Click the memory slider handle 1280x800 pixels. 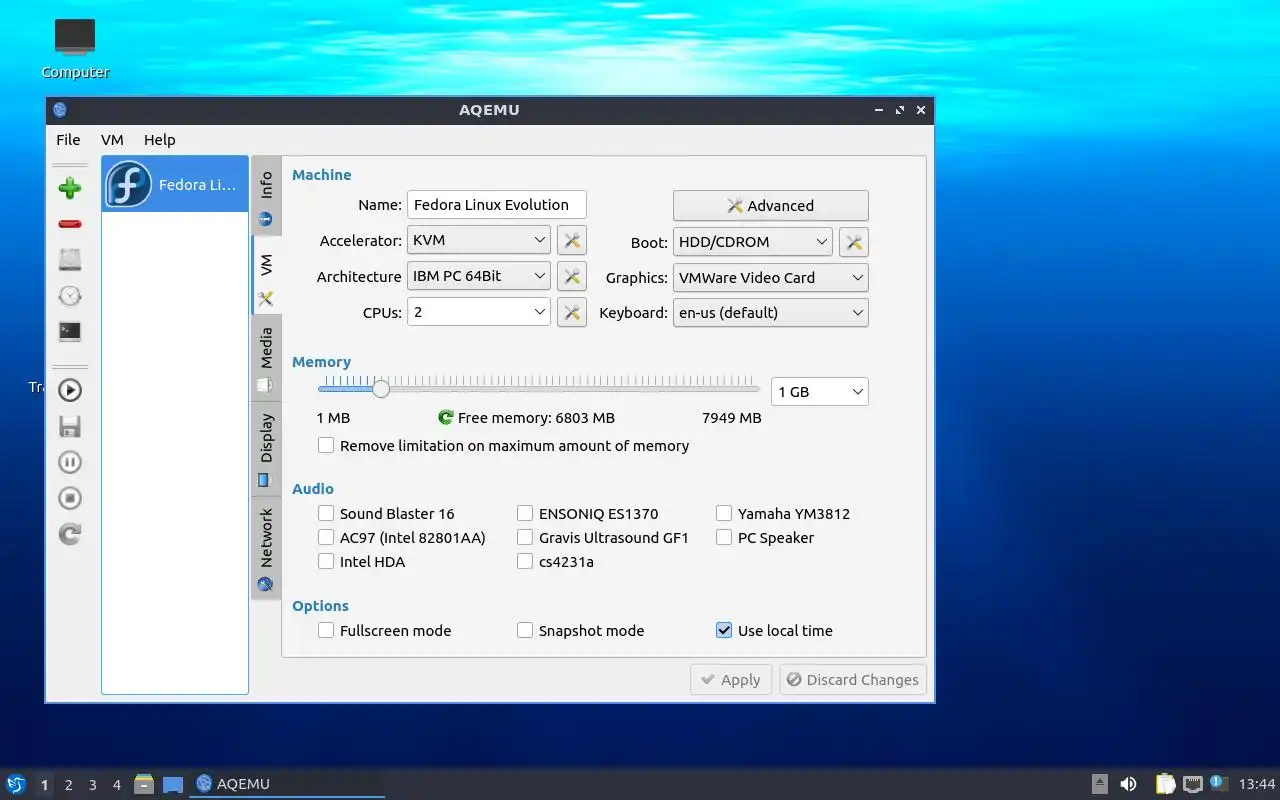(x=381, y=388)
